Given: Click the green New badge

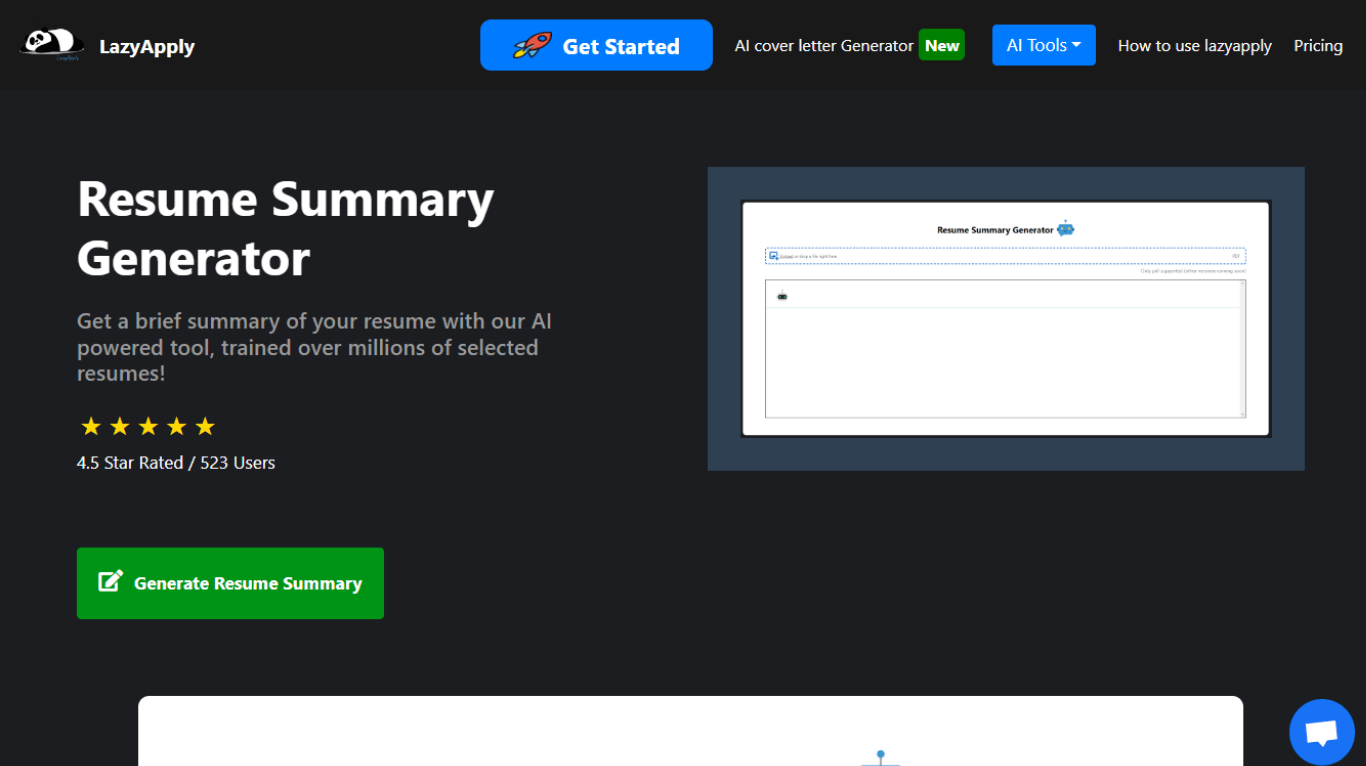Looking at the screenshot, I should pos(942,45).
